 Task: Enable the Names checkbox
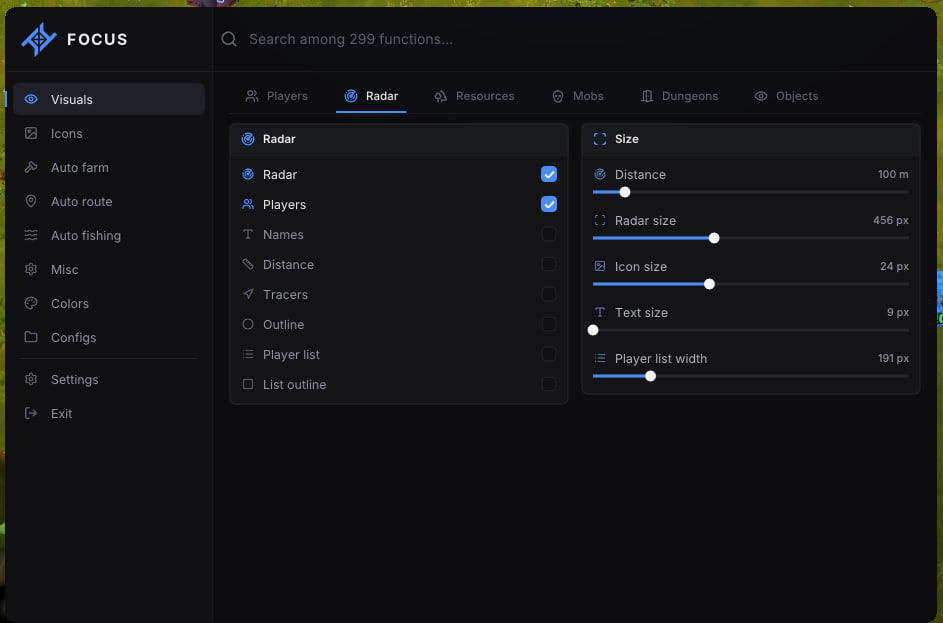pos(548,235)
